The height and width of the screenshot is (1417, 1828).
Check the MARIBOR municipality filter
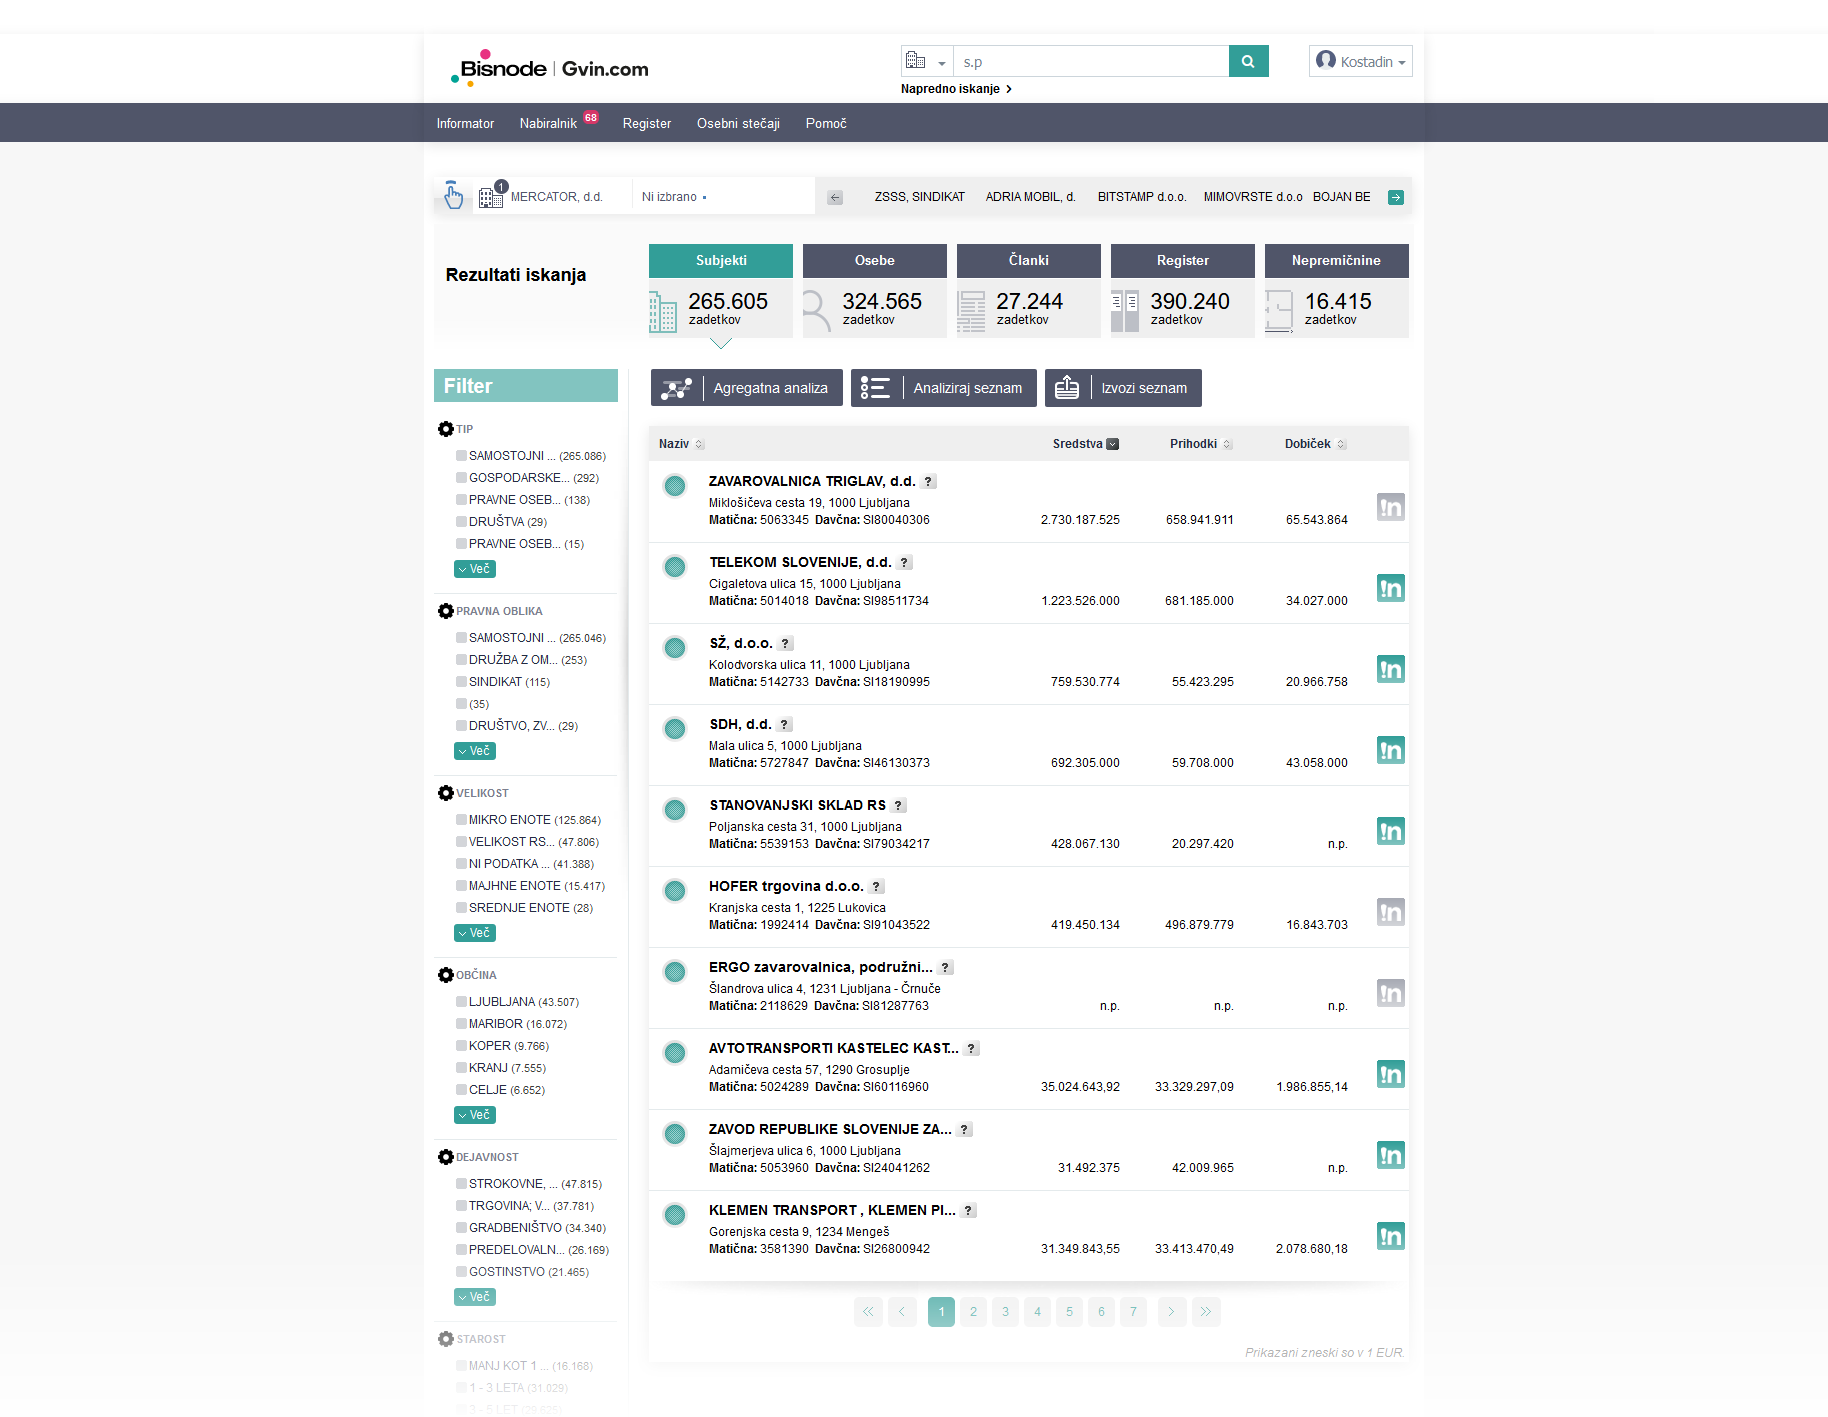pos(461,1024)
